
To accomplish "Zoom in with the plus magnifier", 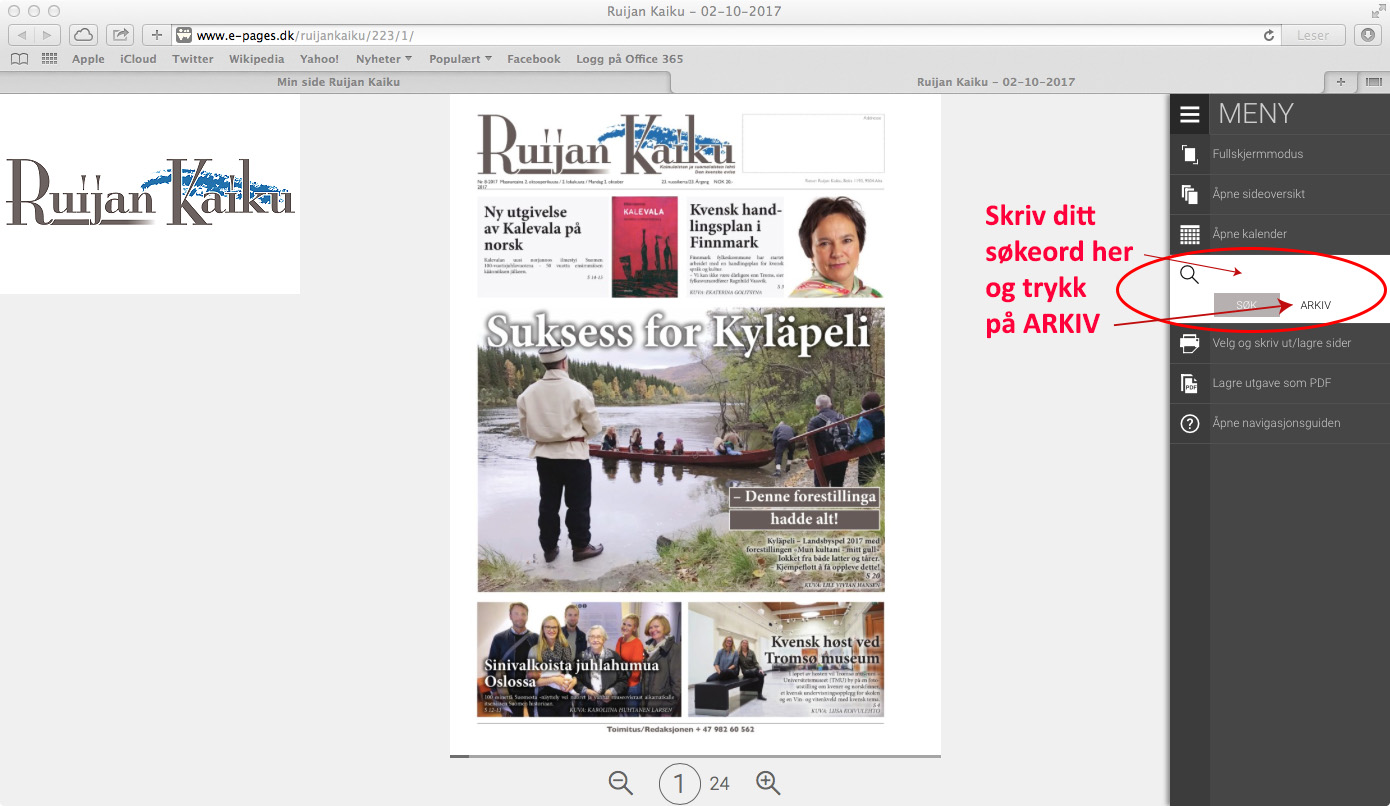I will pyautogui.click(x=768, y=783).
